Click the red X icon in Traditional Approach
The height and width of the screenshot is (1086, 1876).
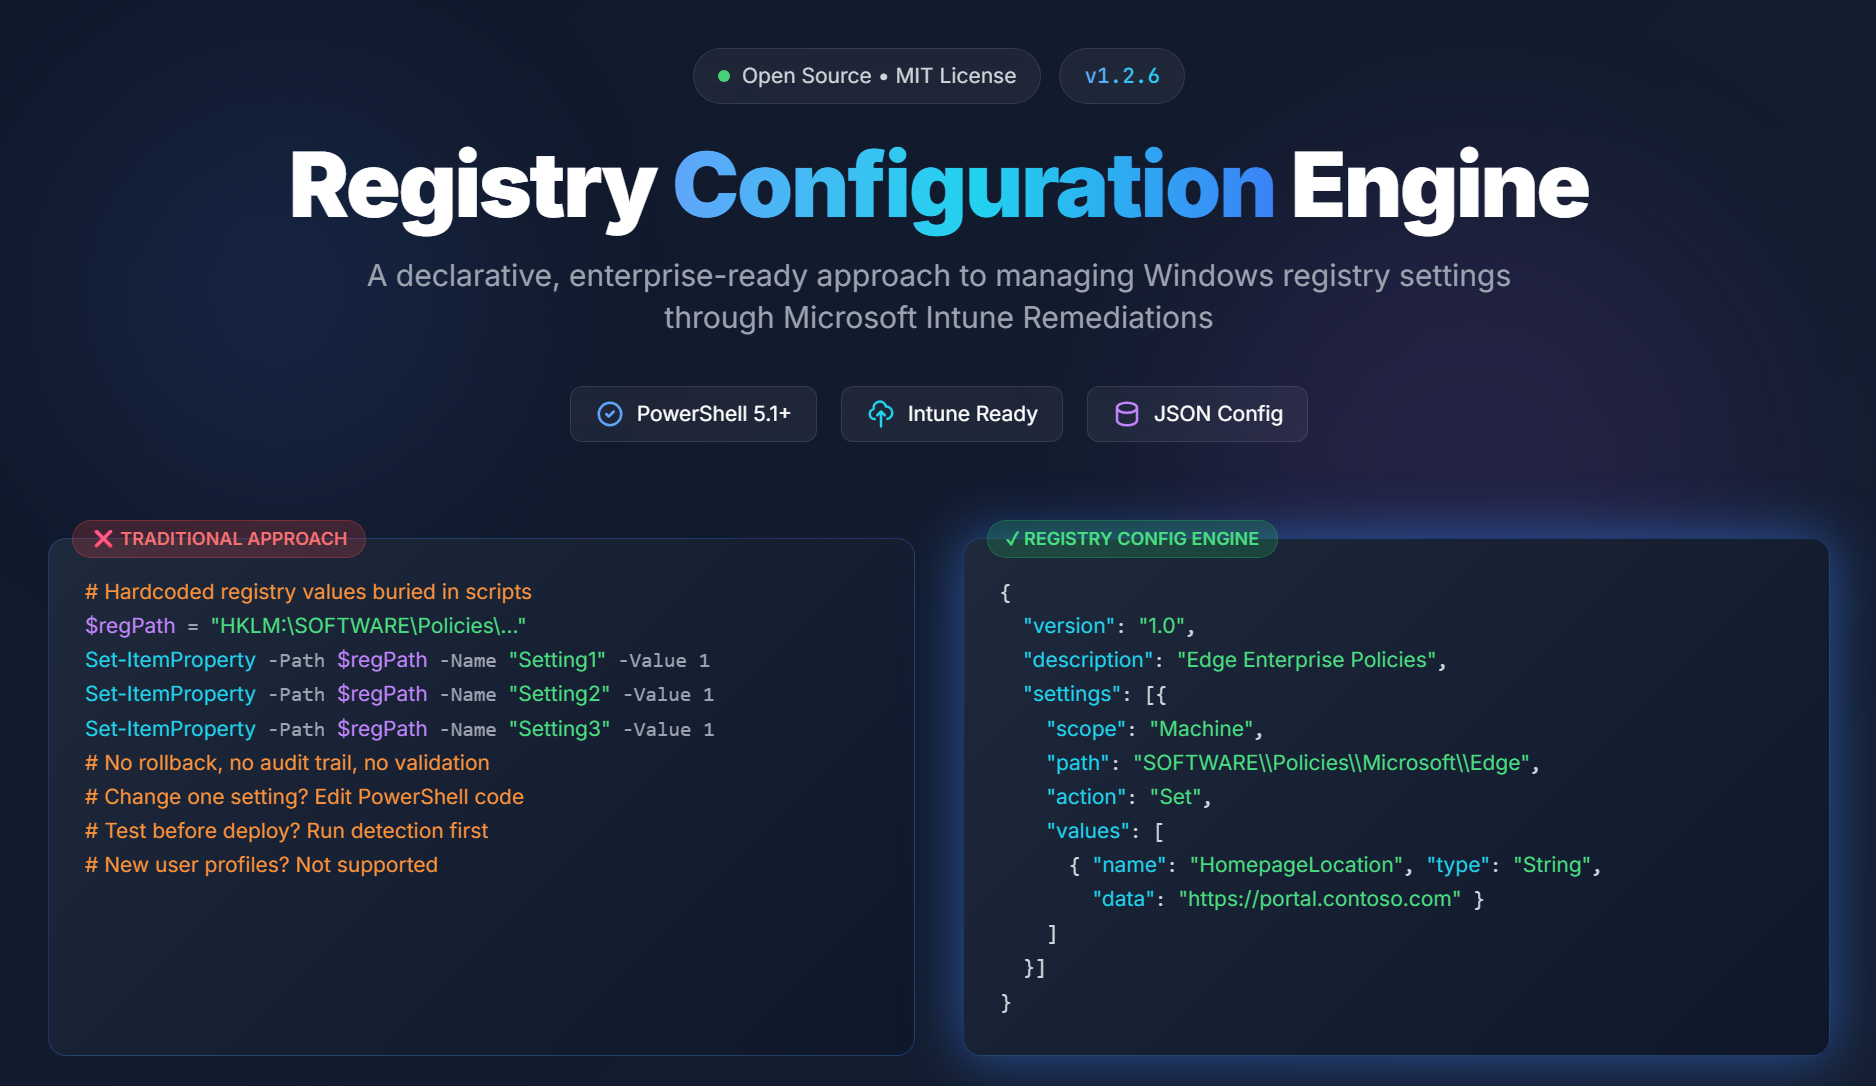pyautogui.click(x=103, y=539)
